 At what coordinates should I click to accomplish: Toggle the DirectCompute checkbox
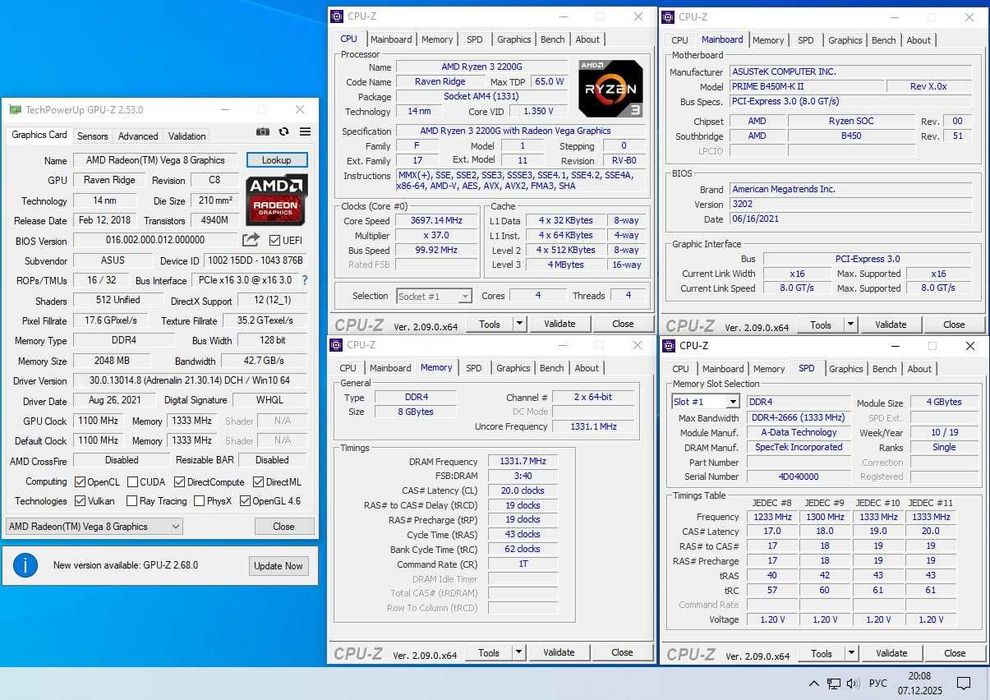tap(179, 482)
